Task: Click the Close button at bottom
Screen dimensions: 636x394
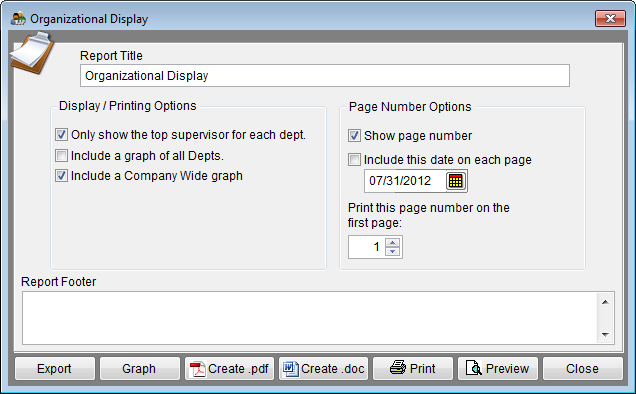Action: (x=582, y=368)
